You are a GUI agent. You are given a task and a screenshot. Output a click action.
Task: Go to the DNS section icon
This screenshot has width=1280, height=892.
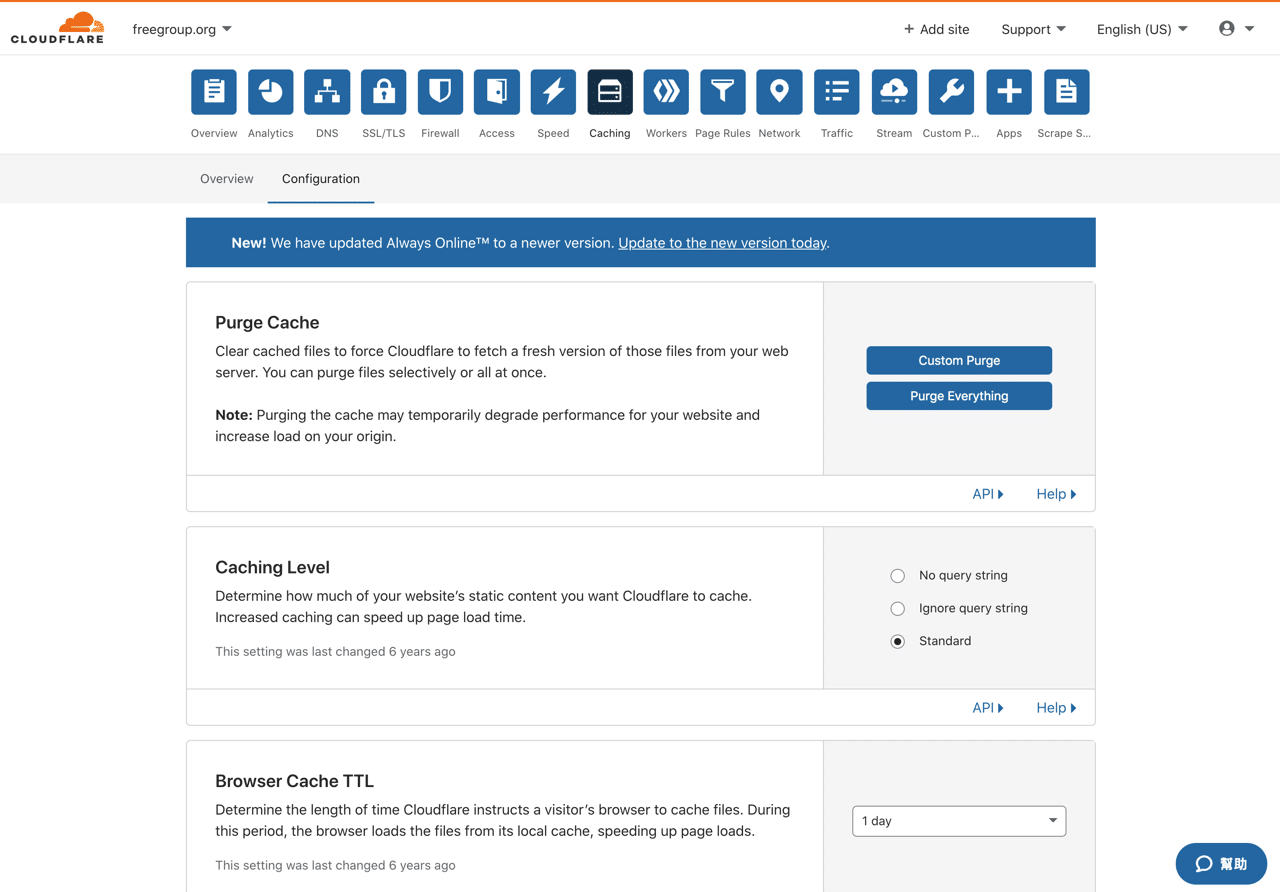pos(327,92)
